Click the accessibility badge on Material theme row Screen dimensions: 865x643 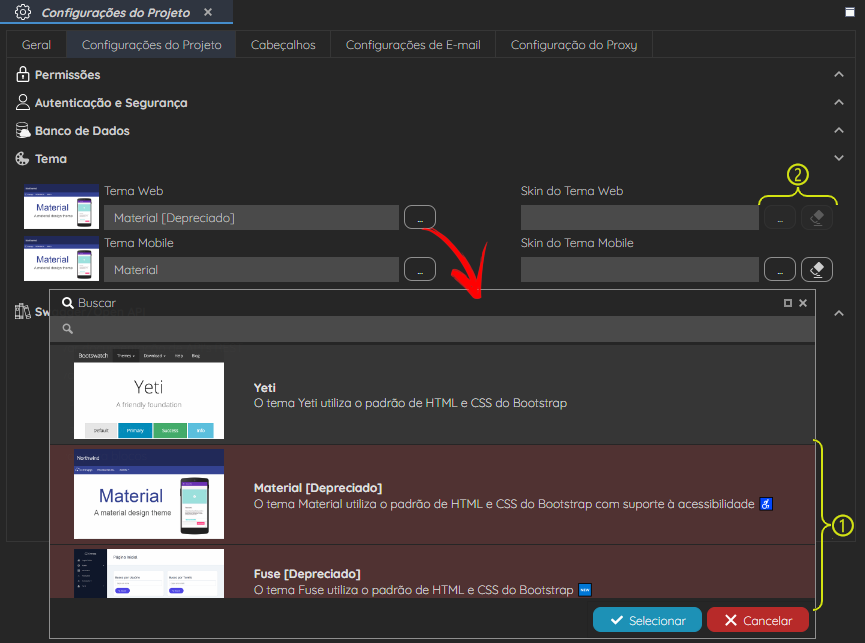pos(766,503)
